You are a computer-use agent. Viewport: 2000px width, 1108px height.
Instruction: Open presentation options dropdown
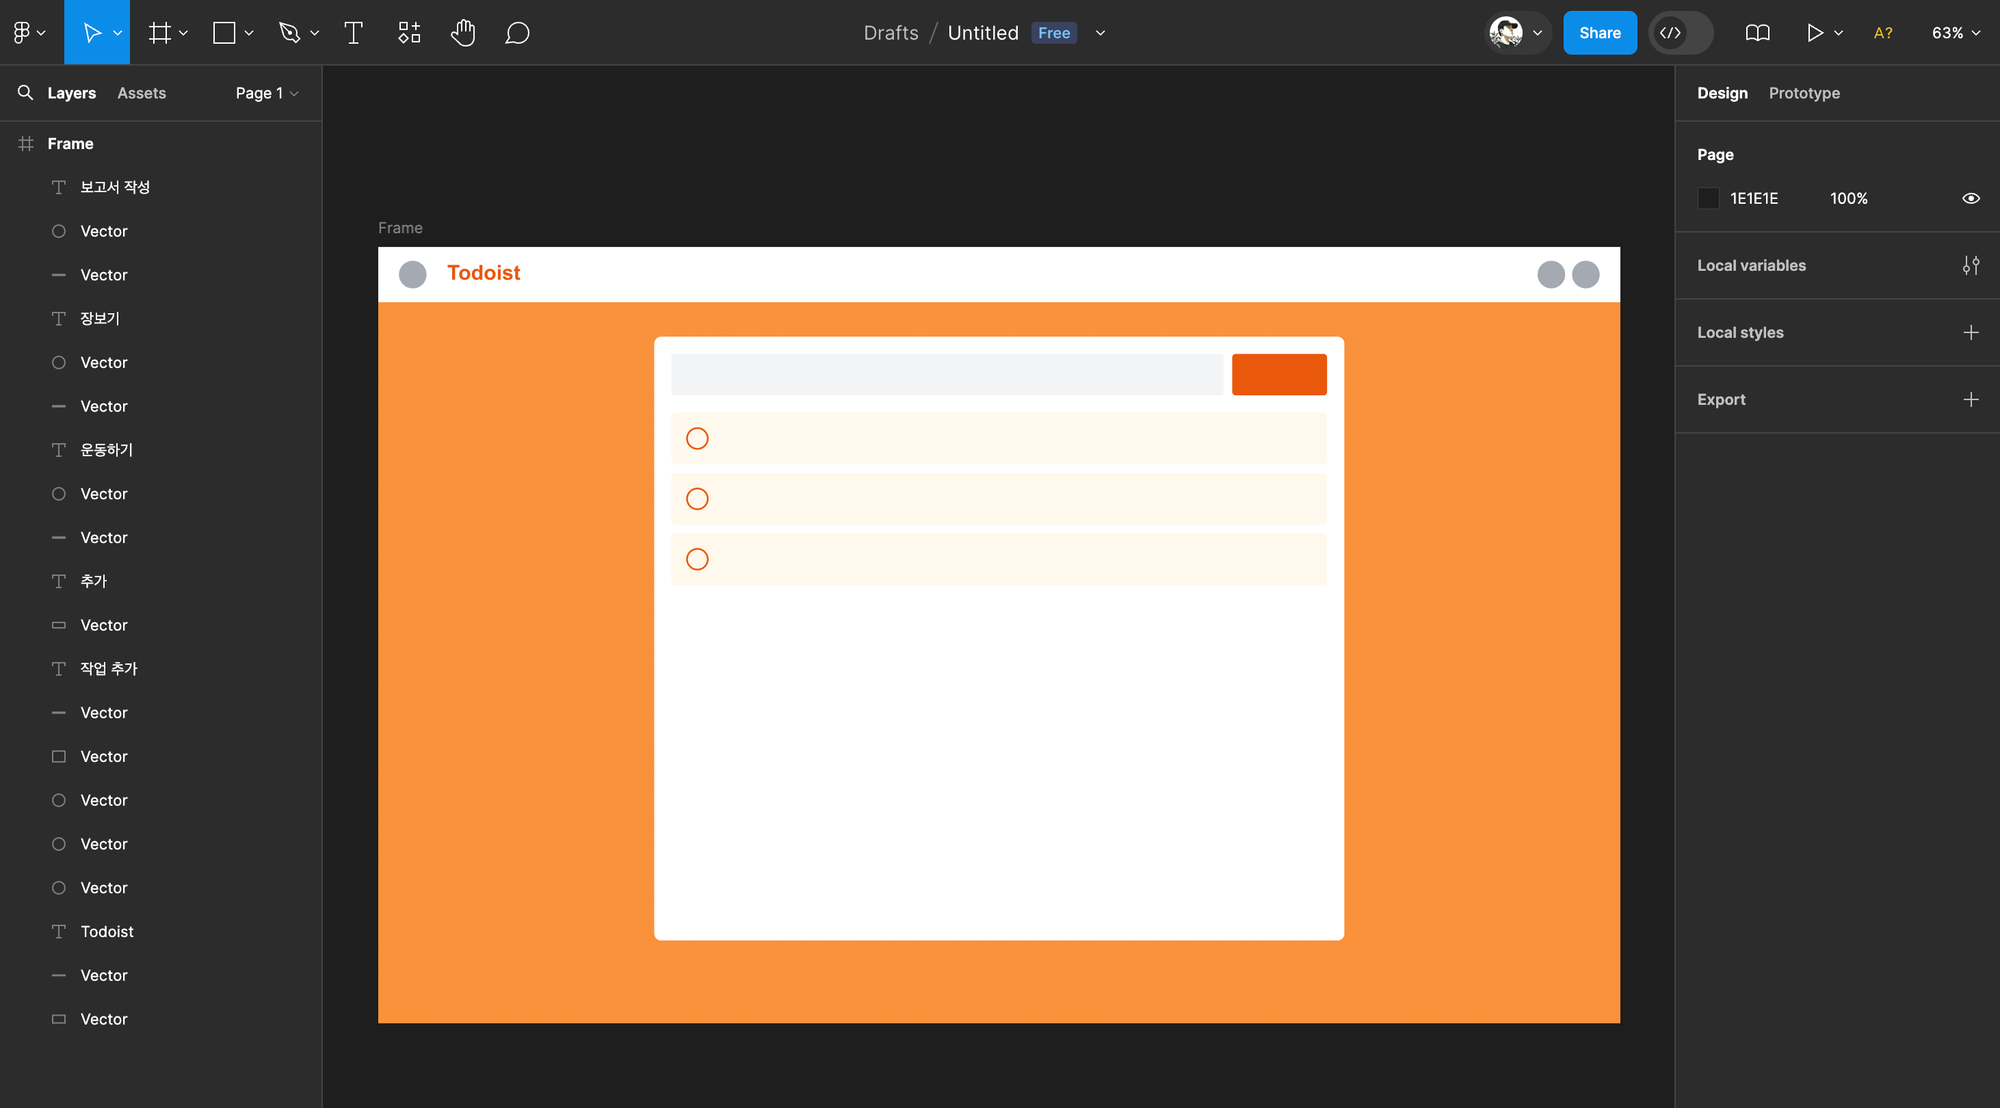pos(1839,33)
